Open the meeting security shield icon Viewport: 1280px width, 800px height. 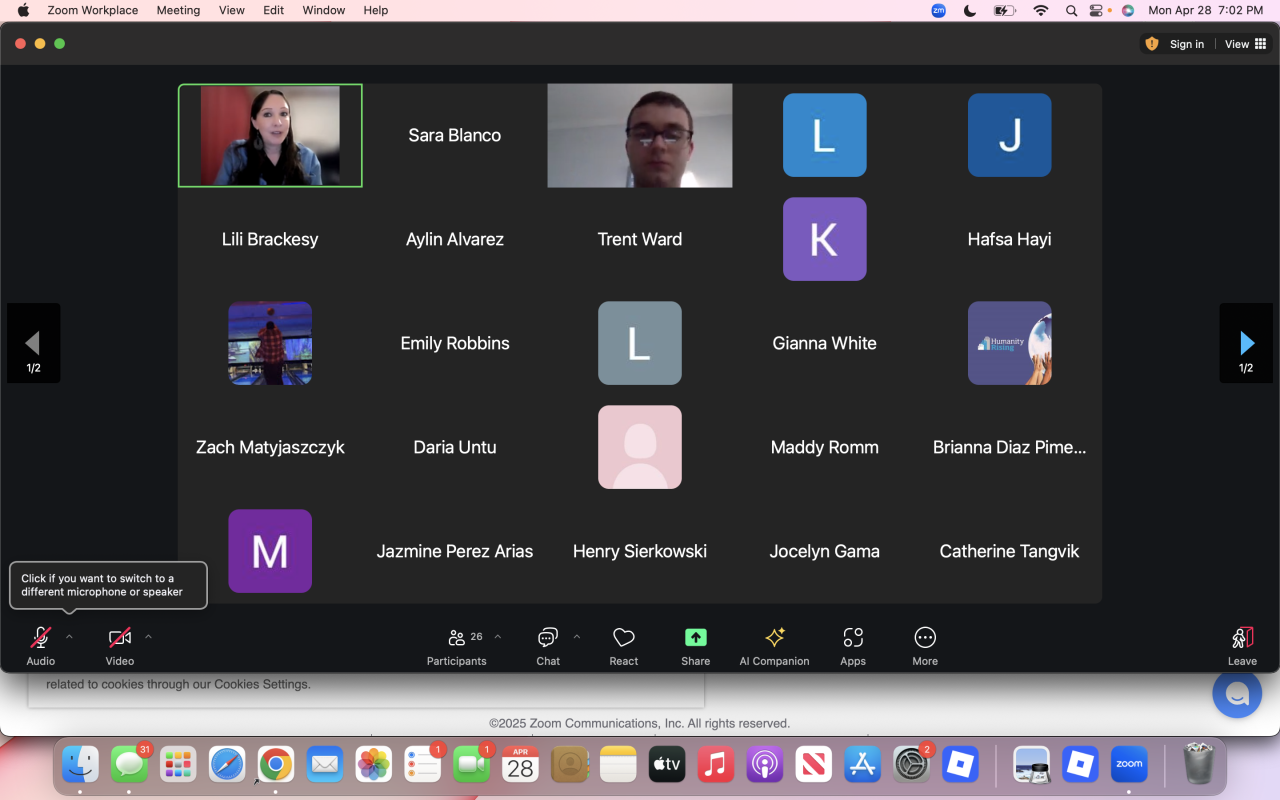1152,44
